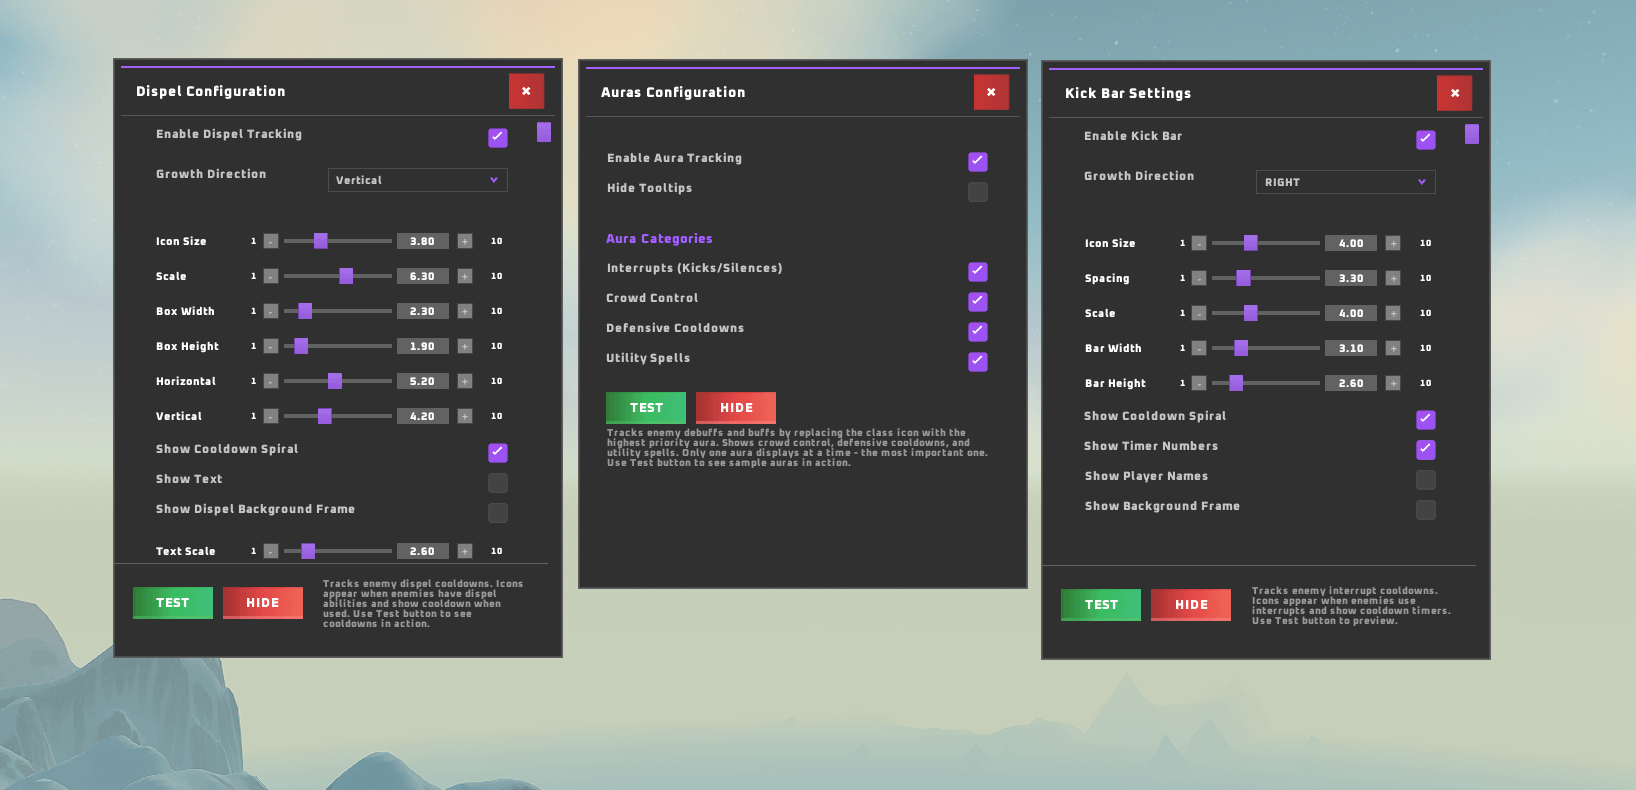Click the Bar Height slider handle
The width and height of the screenshot is (1636, 790).
click(1236, 383)
